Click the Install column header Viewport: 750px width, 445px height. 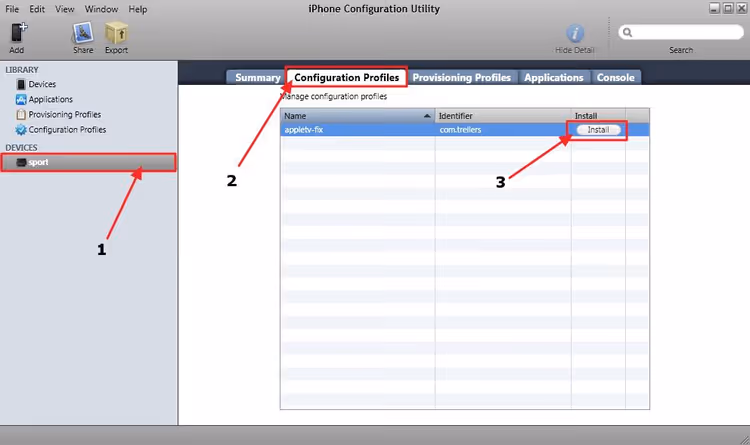[x=598, y=116]
